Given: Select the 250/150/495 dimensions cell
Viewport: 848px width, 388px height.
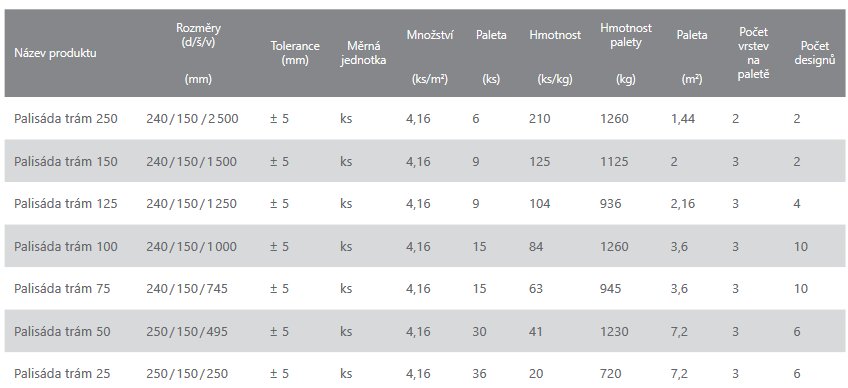Looking at the screenshot, I should coord(187,331).
